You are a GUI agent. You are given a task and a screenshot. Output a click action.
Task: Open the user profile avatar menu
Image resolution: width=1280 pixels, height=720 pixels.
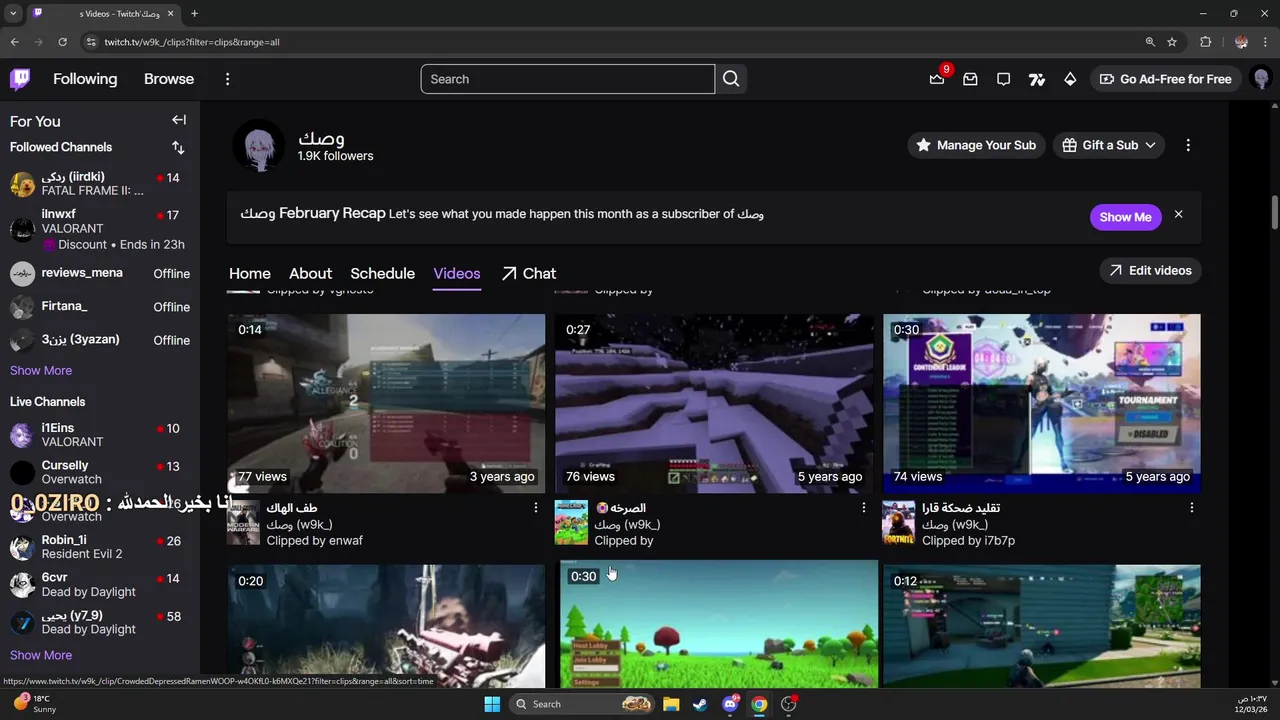coord(1261,79)
